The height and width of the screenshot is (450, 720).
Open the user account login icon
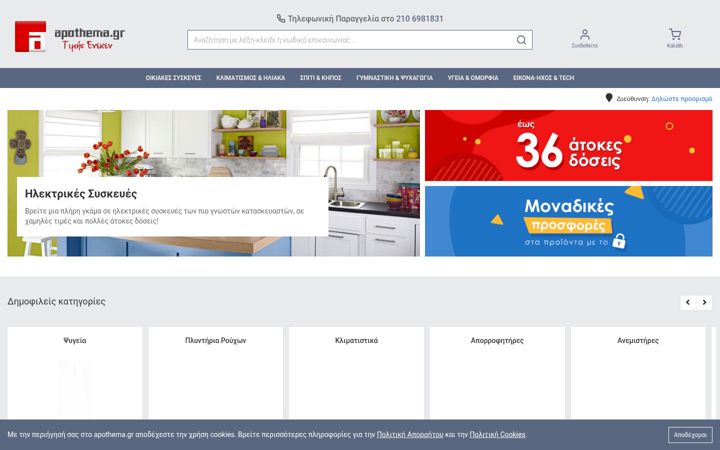585,38
